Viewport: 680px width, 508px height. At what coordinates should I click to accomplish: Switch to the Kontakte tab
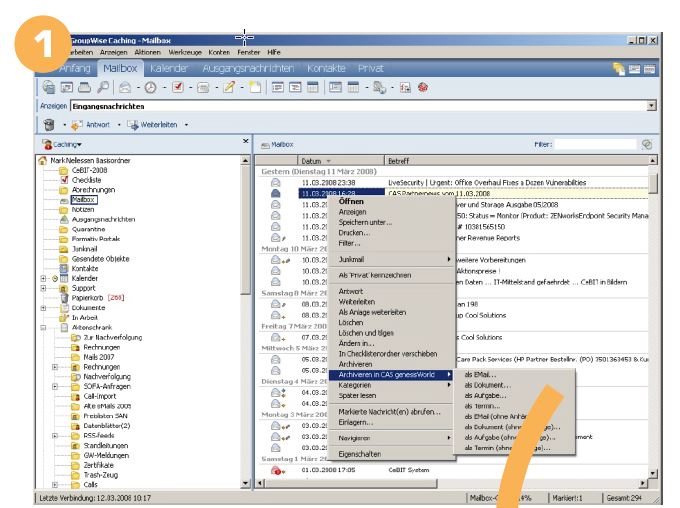(x=326, y=69)
